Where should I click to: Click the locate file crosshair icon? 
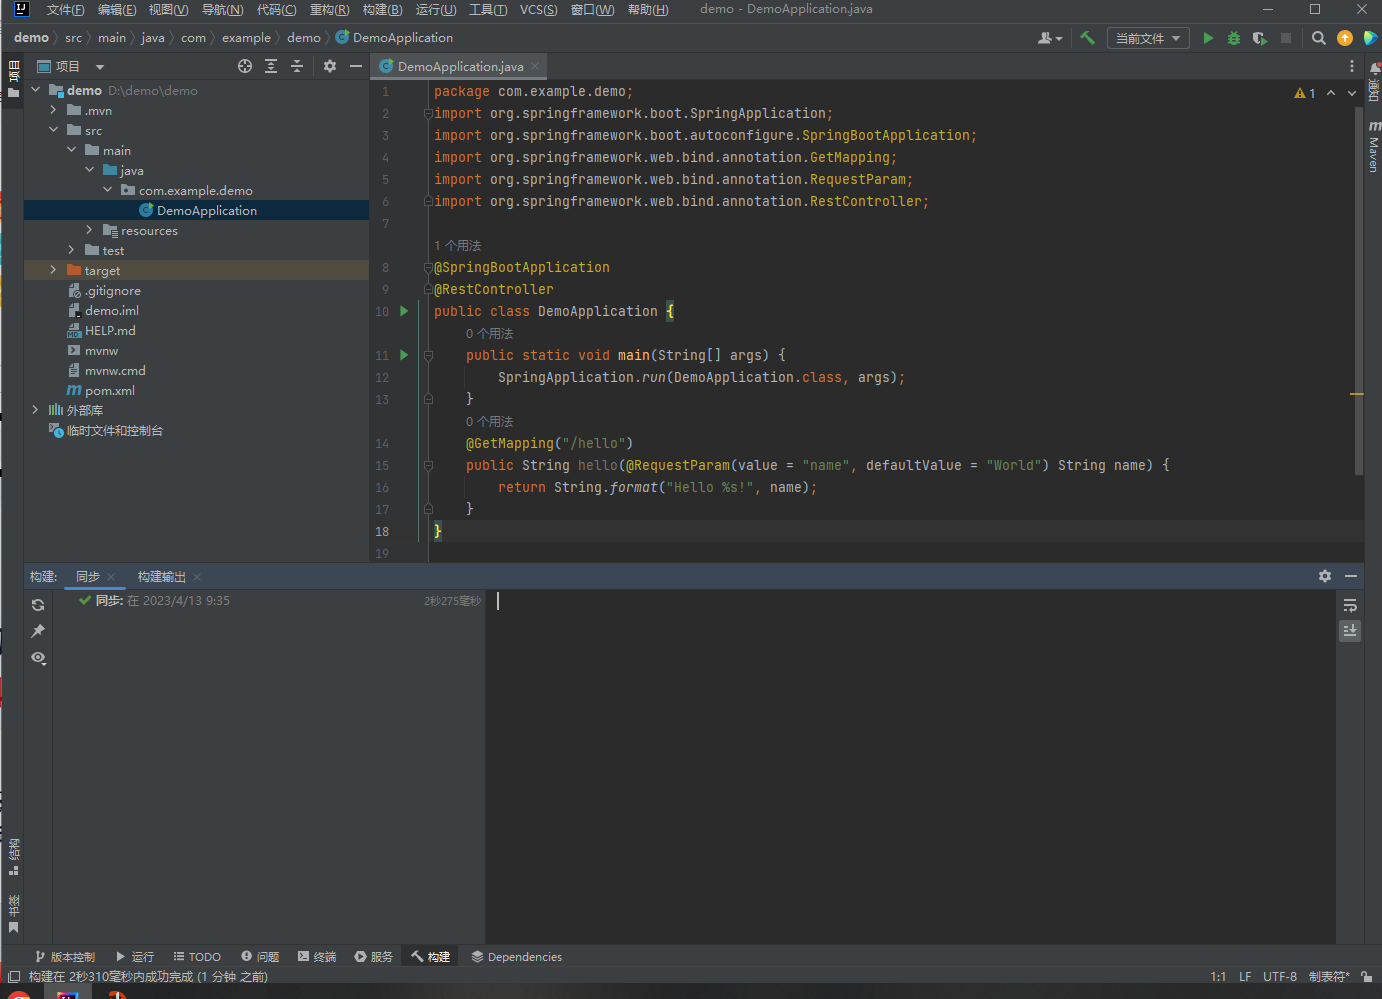245,66
